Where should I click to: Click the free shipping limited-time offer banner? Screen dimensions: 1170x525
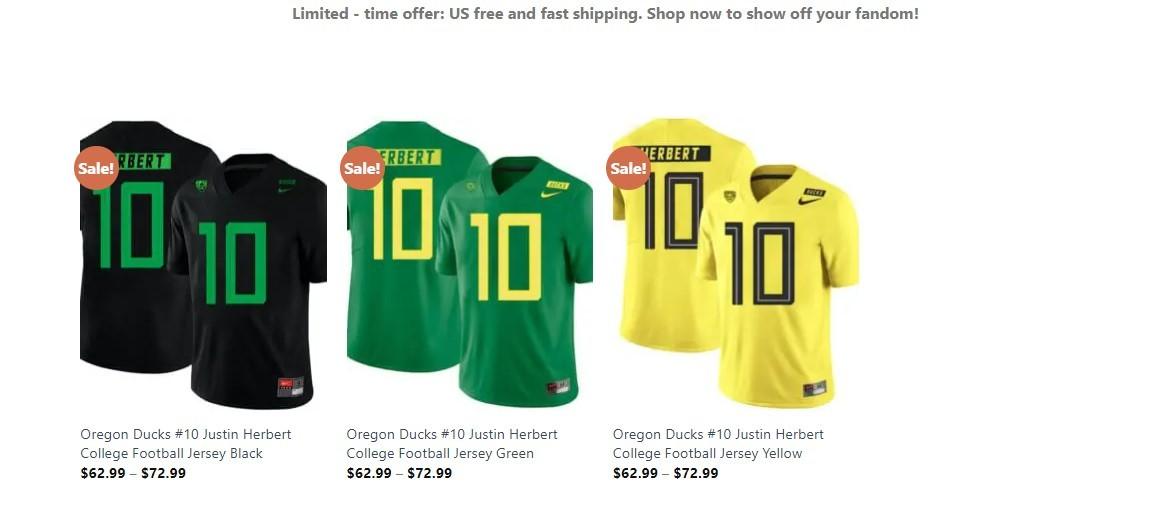(605, 13)
